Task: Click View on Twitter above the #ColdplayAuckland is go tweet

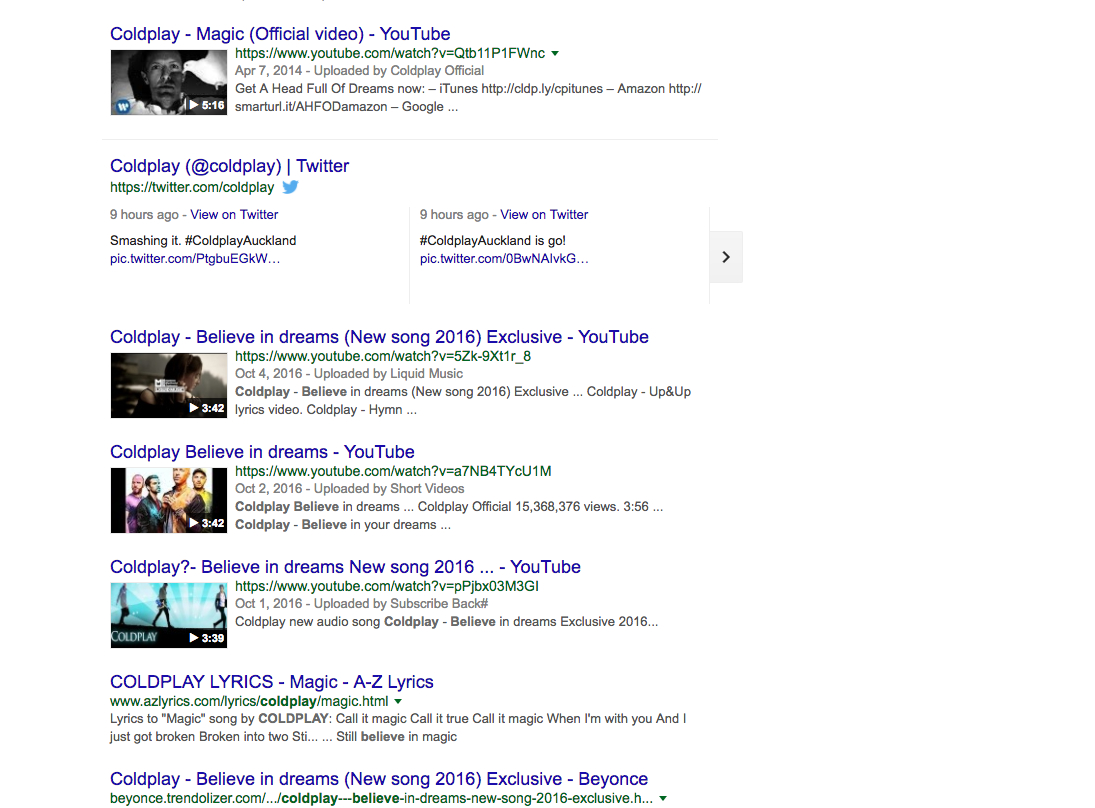Action: pos(544,214)
